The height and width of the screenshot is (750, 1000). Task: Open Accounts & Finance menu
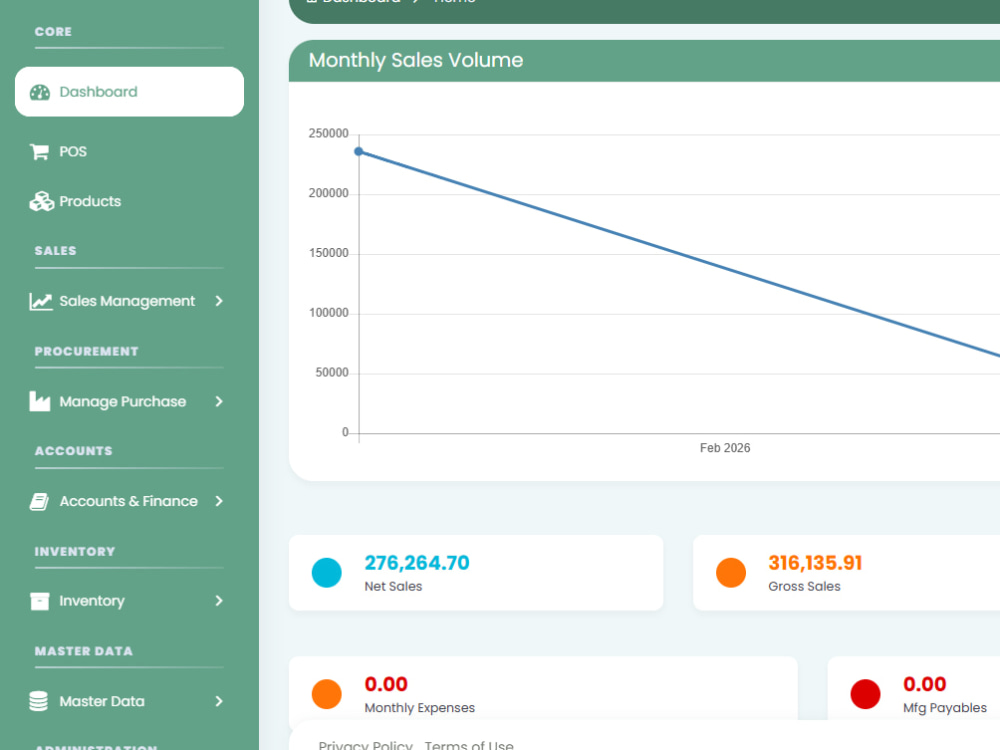129,501
